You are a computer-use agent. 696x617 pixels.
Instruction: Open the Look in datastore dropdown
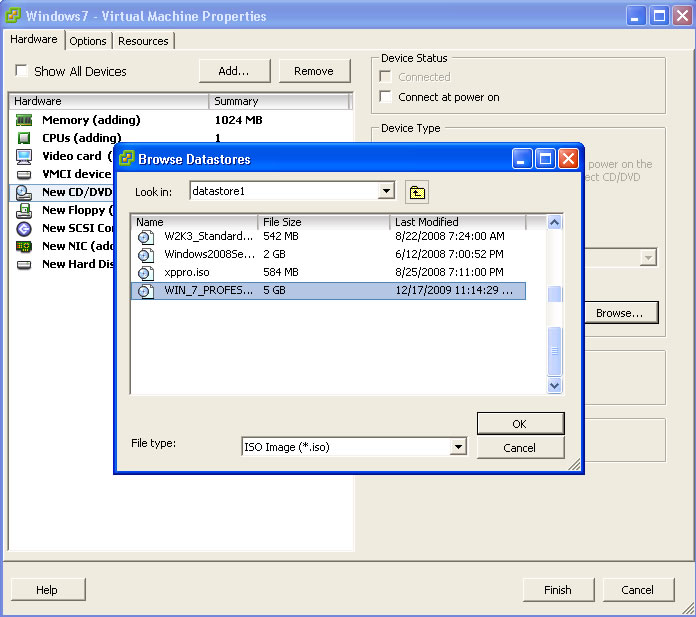(386, 191)
